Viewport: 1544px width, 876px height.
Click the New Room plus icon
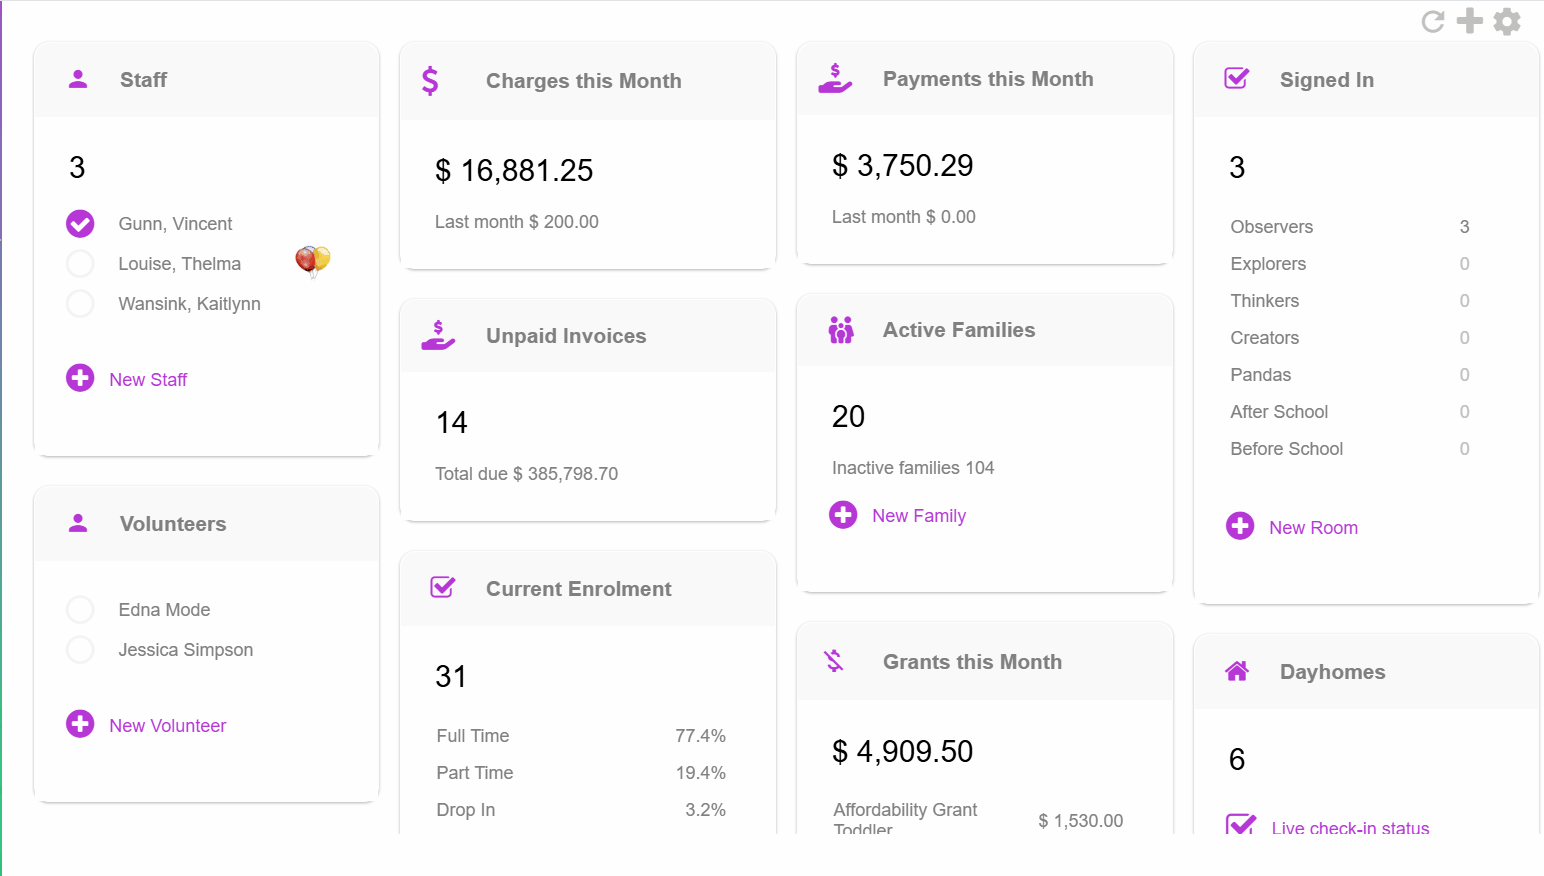click(x=1240, y=526)
